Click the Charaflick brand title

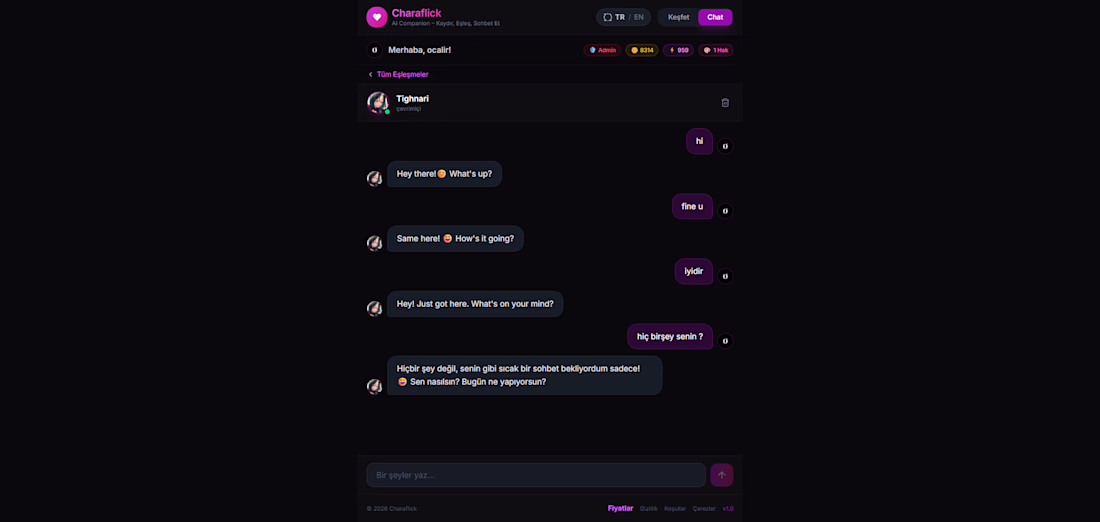point(416,13)
